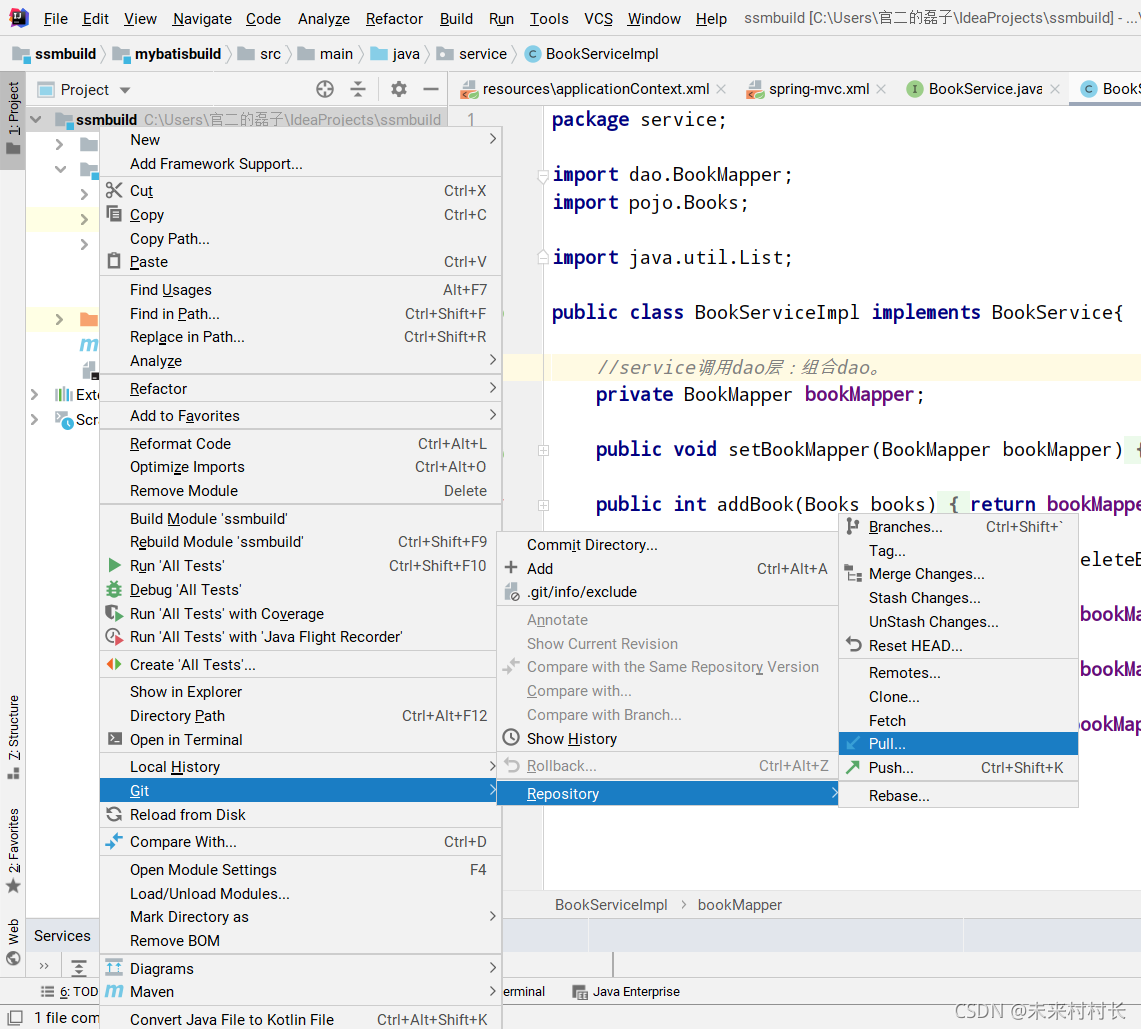
Task: Expand the folded setBookMapper method
Action: point(544,450)
